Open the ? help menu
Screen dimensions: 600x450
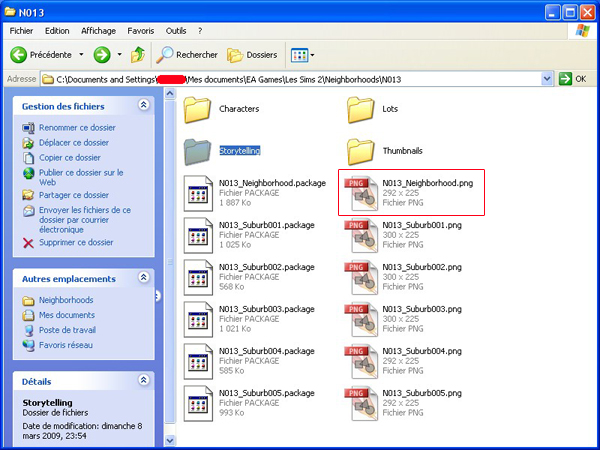tap(200, 31)
